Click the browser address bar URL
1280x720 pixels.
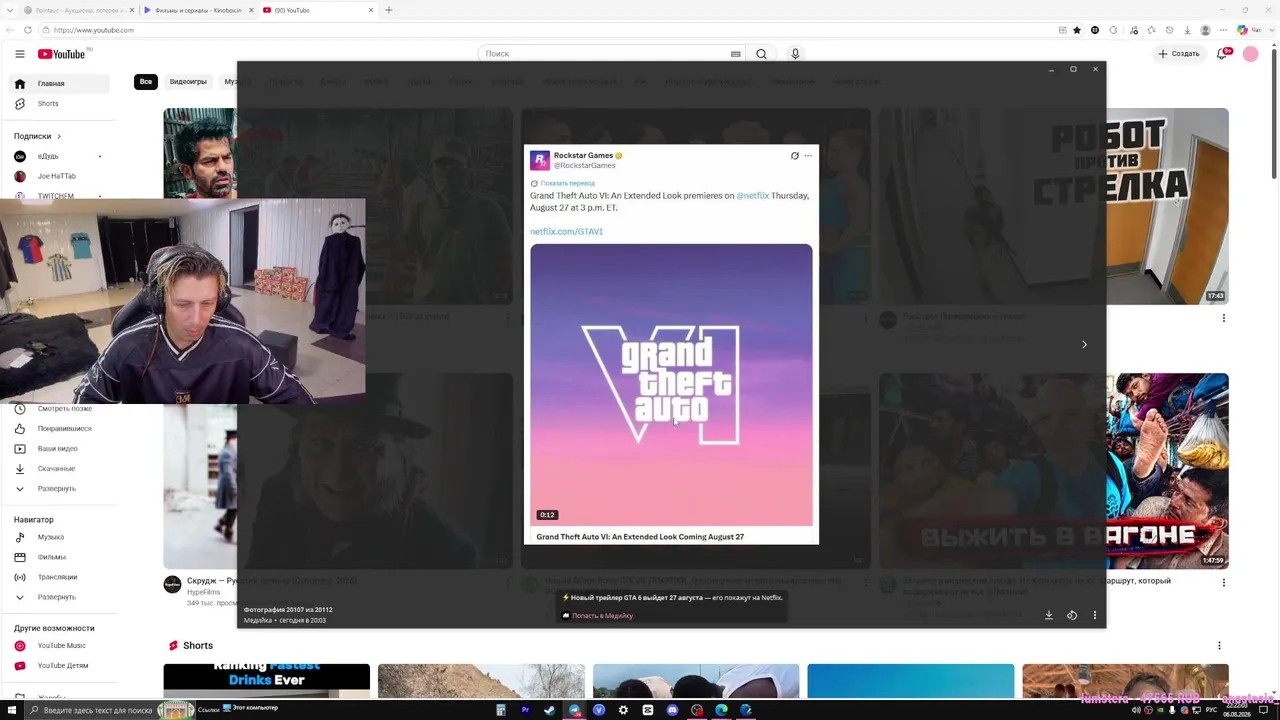(94, 30)
